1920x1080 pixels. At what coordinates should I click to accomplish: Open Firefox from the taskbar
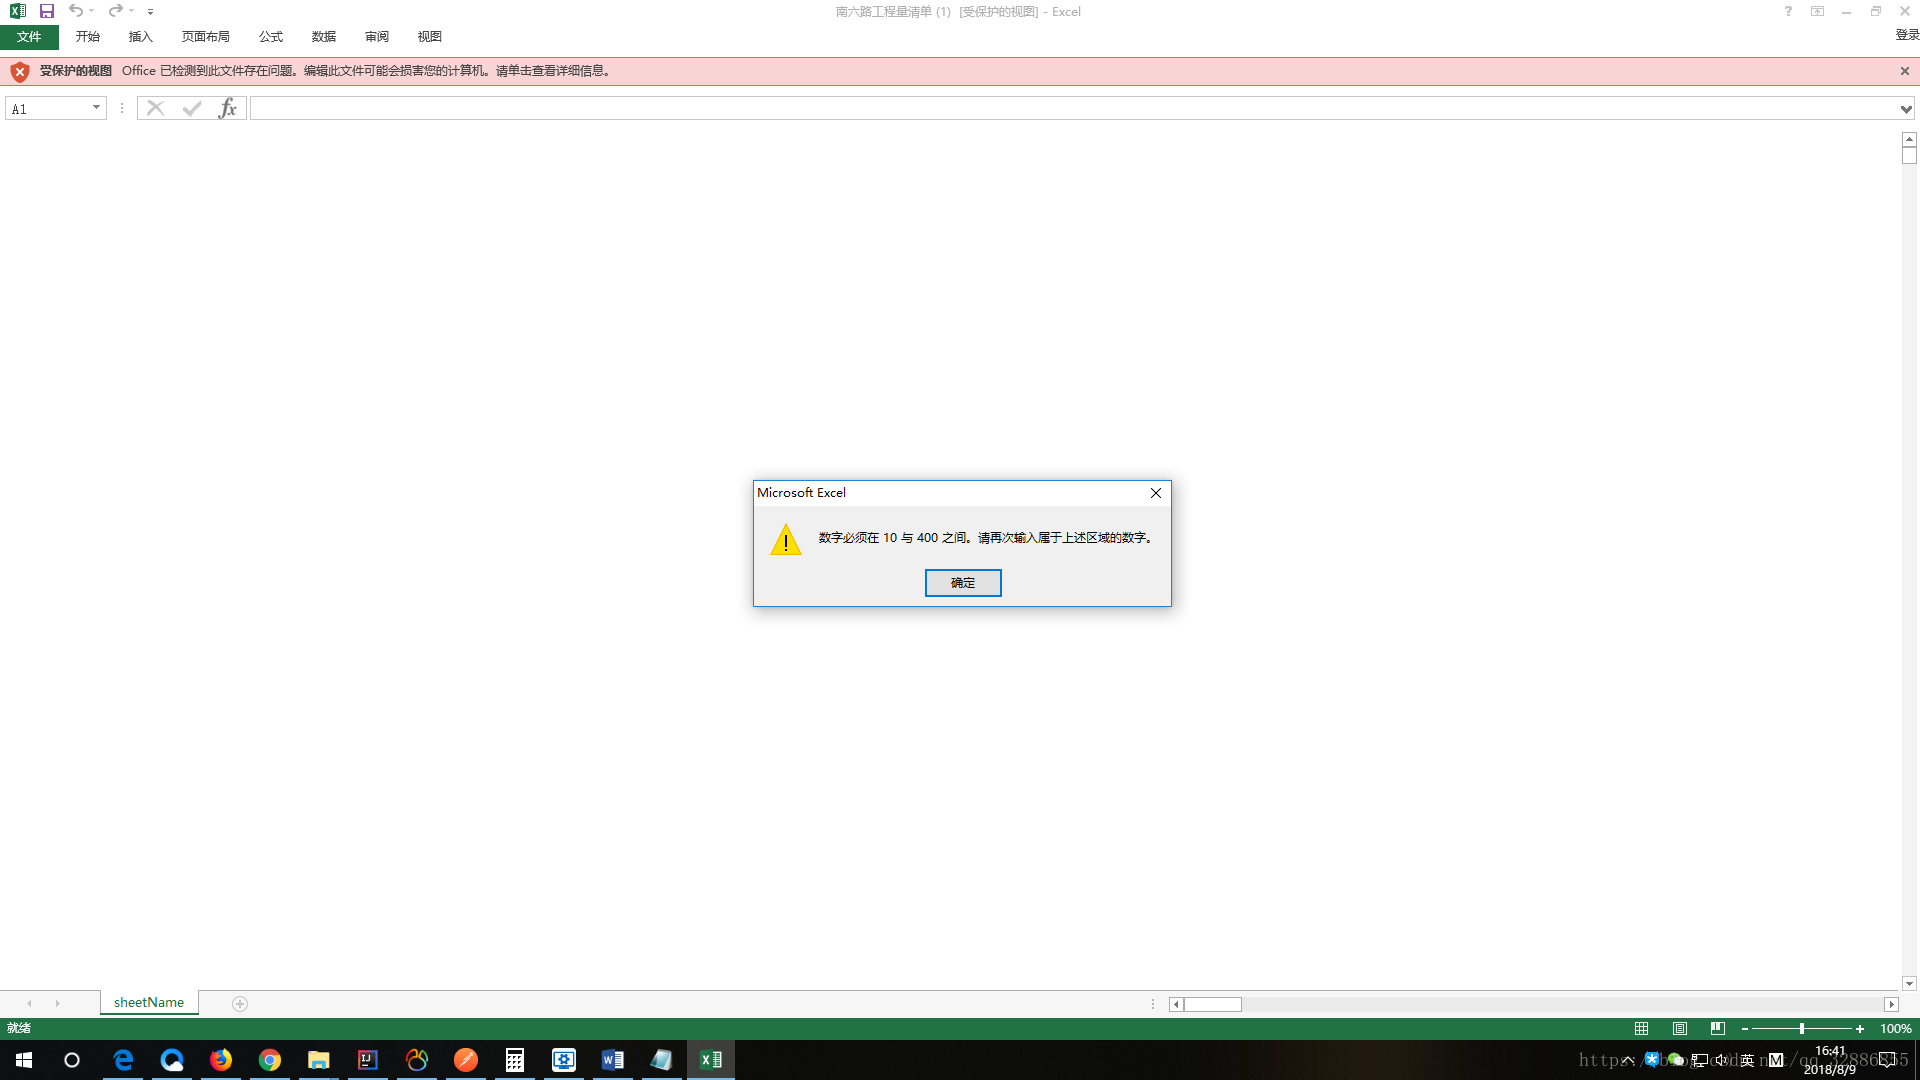221,1060
